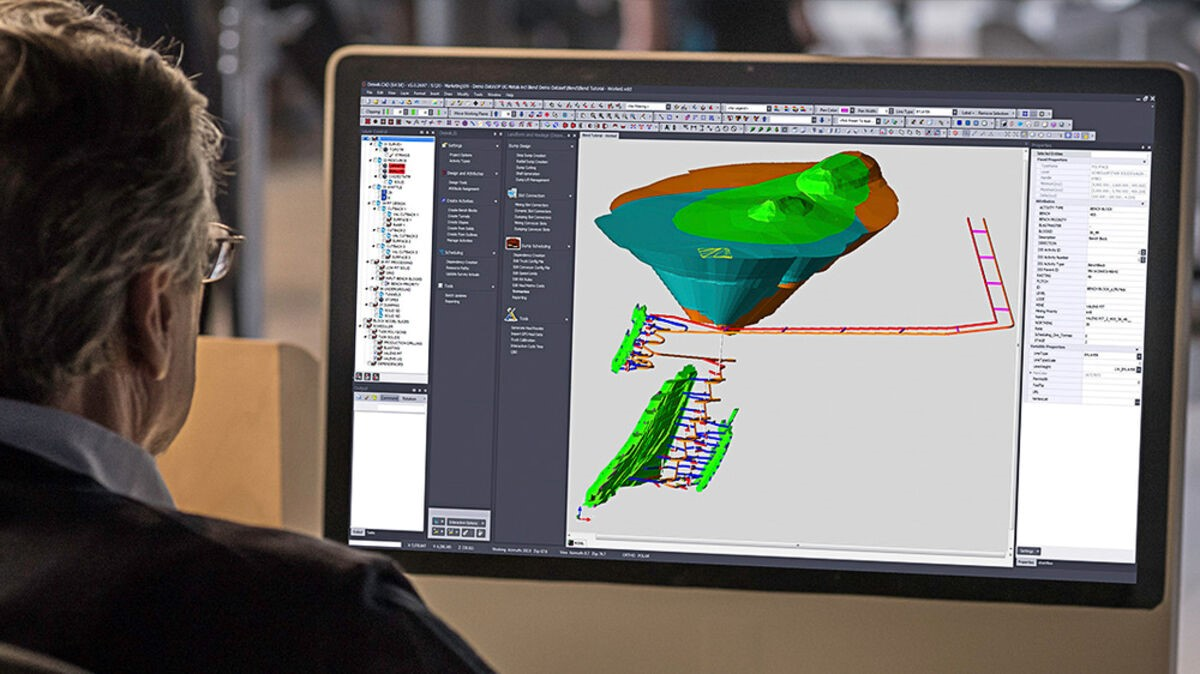Open the File menu
Viewport: 1200px width, 674px height.
[x=368, y=93]
